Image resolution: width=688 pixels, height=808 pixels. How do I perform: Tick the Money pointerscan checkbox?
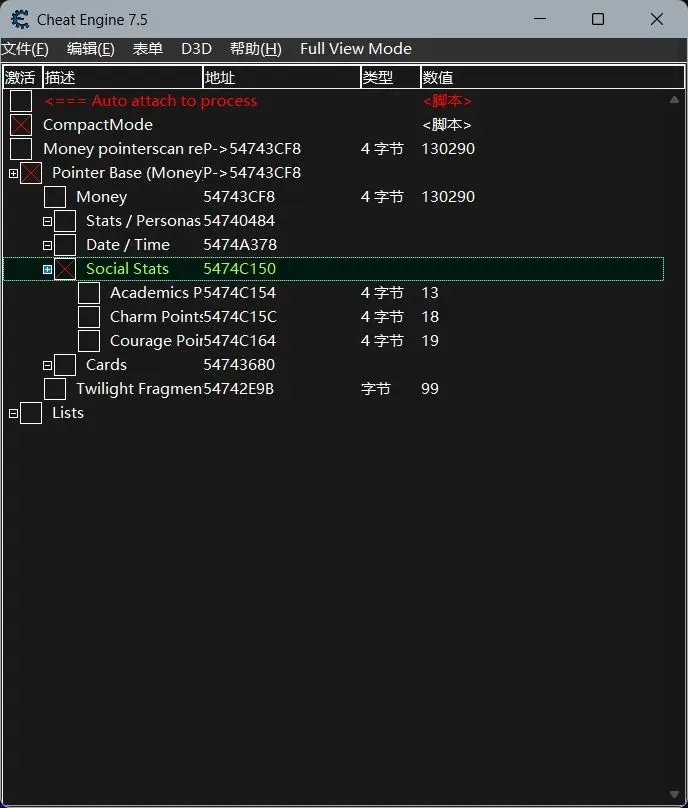[x=21, y=149]
